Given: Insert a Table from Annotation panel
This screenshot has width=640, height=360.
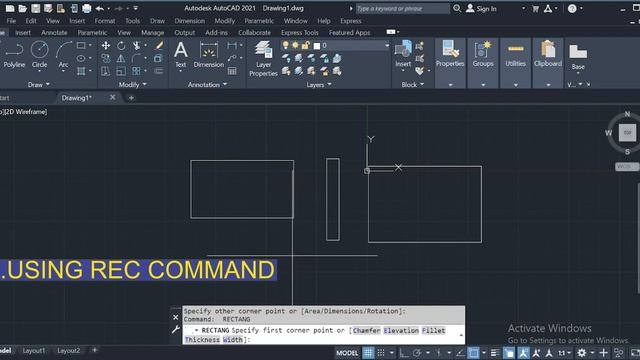Looking at the screenshot, I should (x=232, y=71).
